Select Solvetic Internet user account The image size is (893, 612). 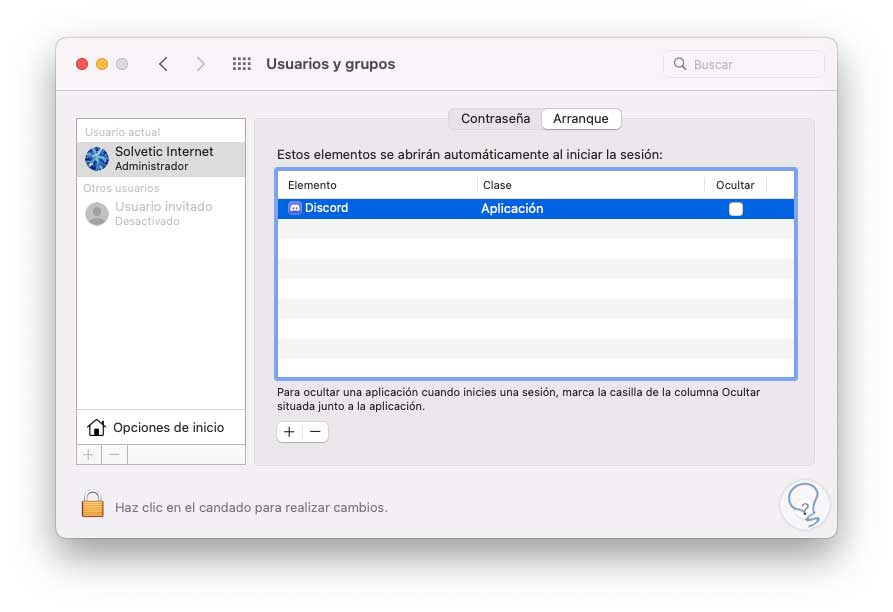pyautogui.click(x=161, y=159)
